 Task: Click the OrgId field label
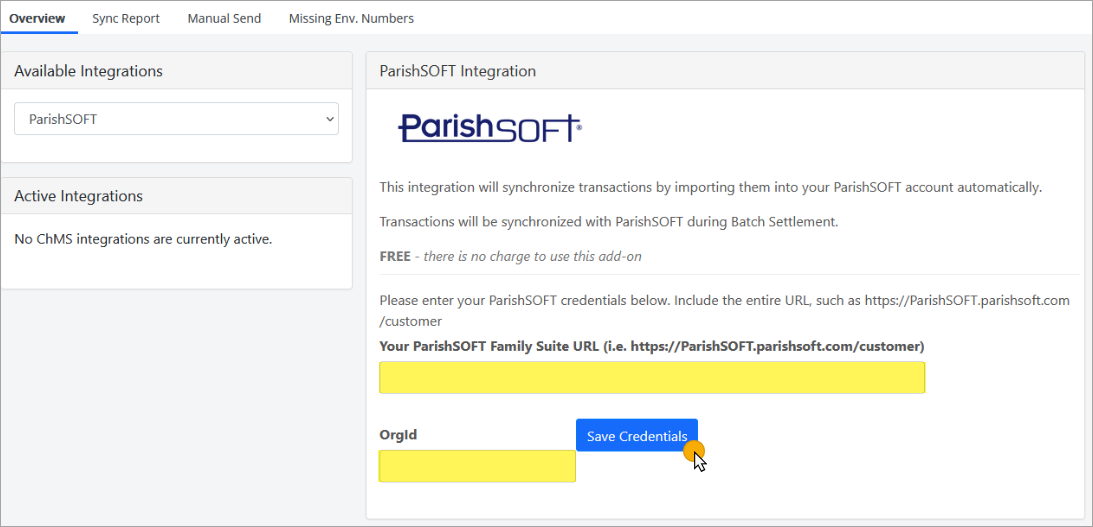398,436
